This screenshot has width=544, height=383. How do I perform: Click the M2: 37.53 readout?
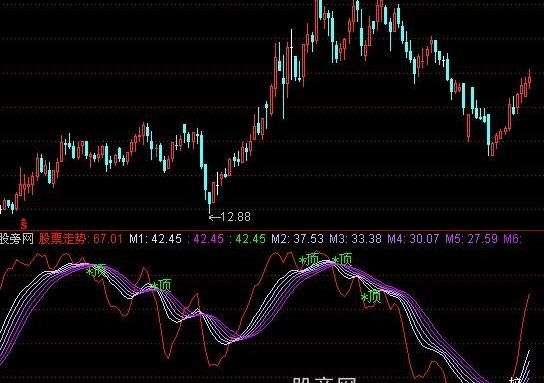[297, 239]
